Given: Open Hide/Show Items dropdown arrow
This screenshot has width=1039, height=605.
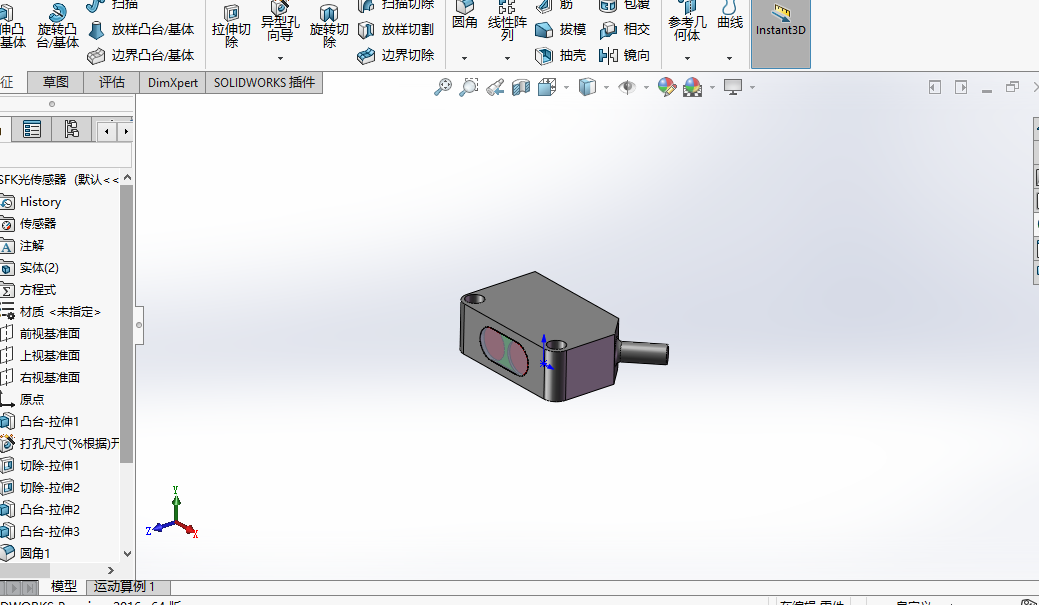Looking at the screenshot, I should click(646, 87).
